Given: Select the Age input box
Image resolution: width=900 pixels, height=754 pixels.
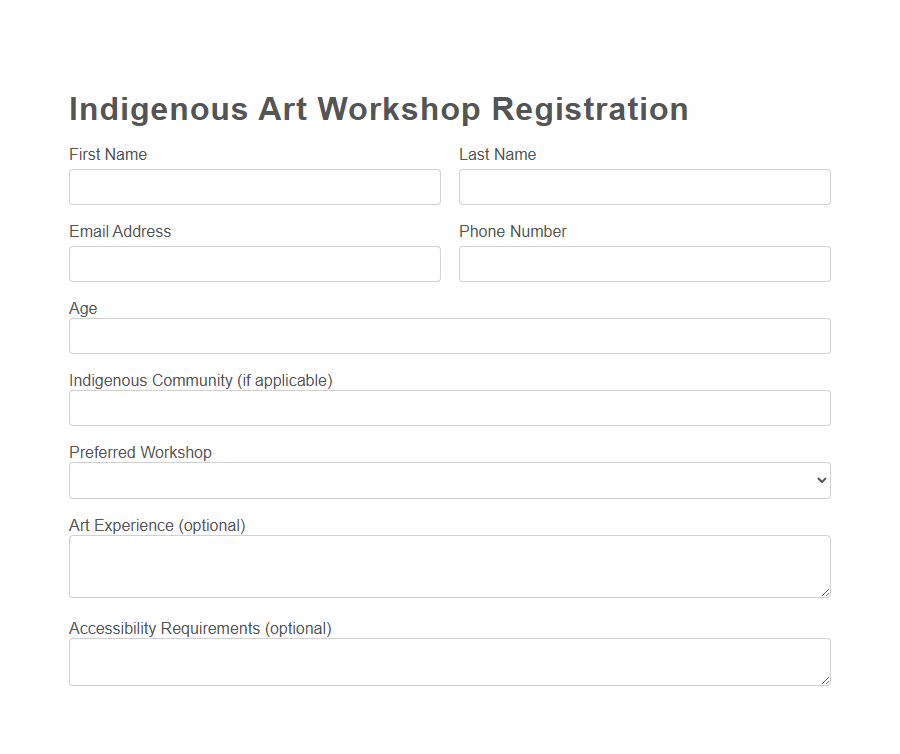Looking at the screenshot, I should click(449, 336).
